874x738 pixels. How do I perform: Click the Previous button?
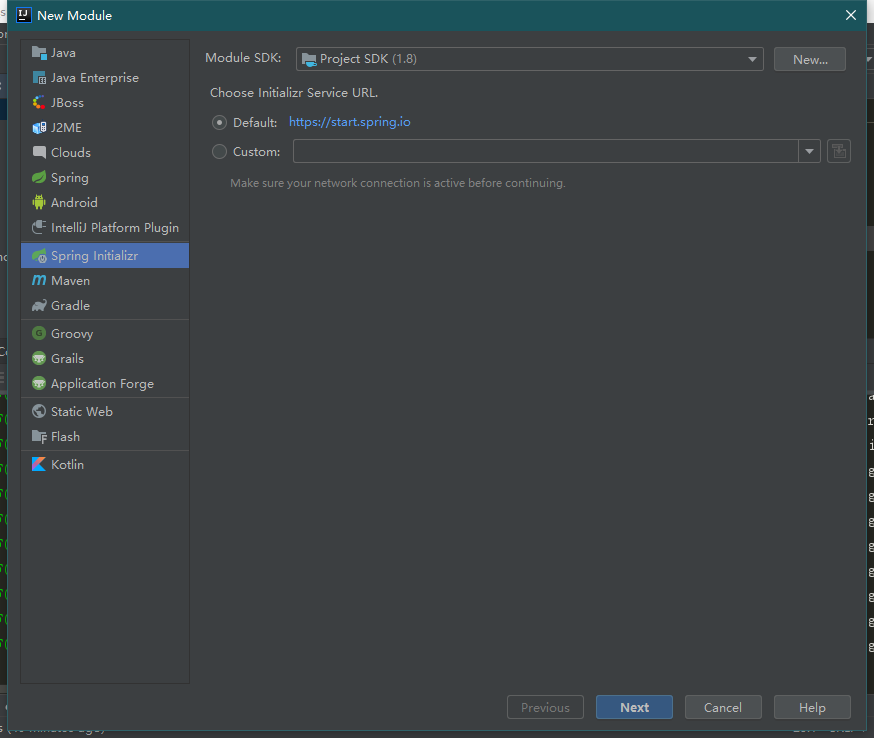pyautogui.click(x=545, y=707)
